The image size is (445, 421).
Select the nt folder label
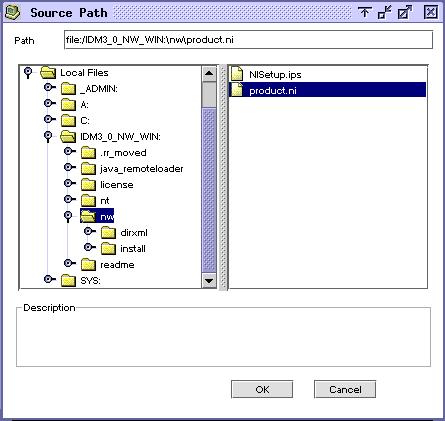click(105, 200)
